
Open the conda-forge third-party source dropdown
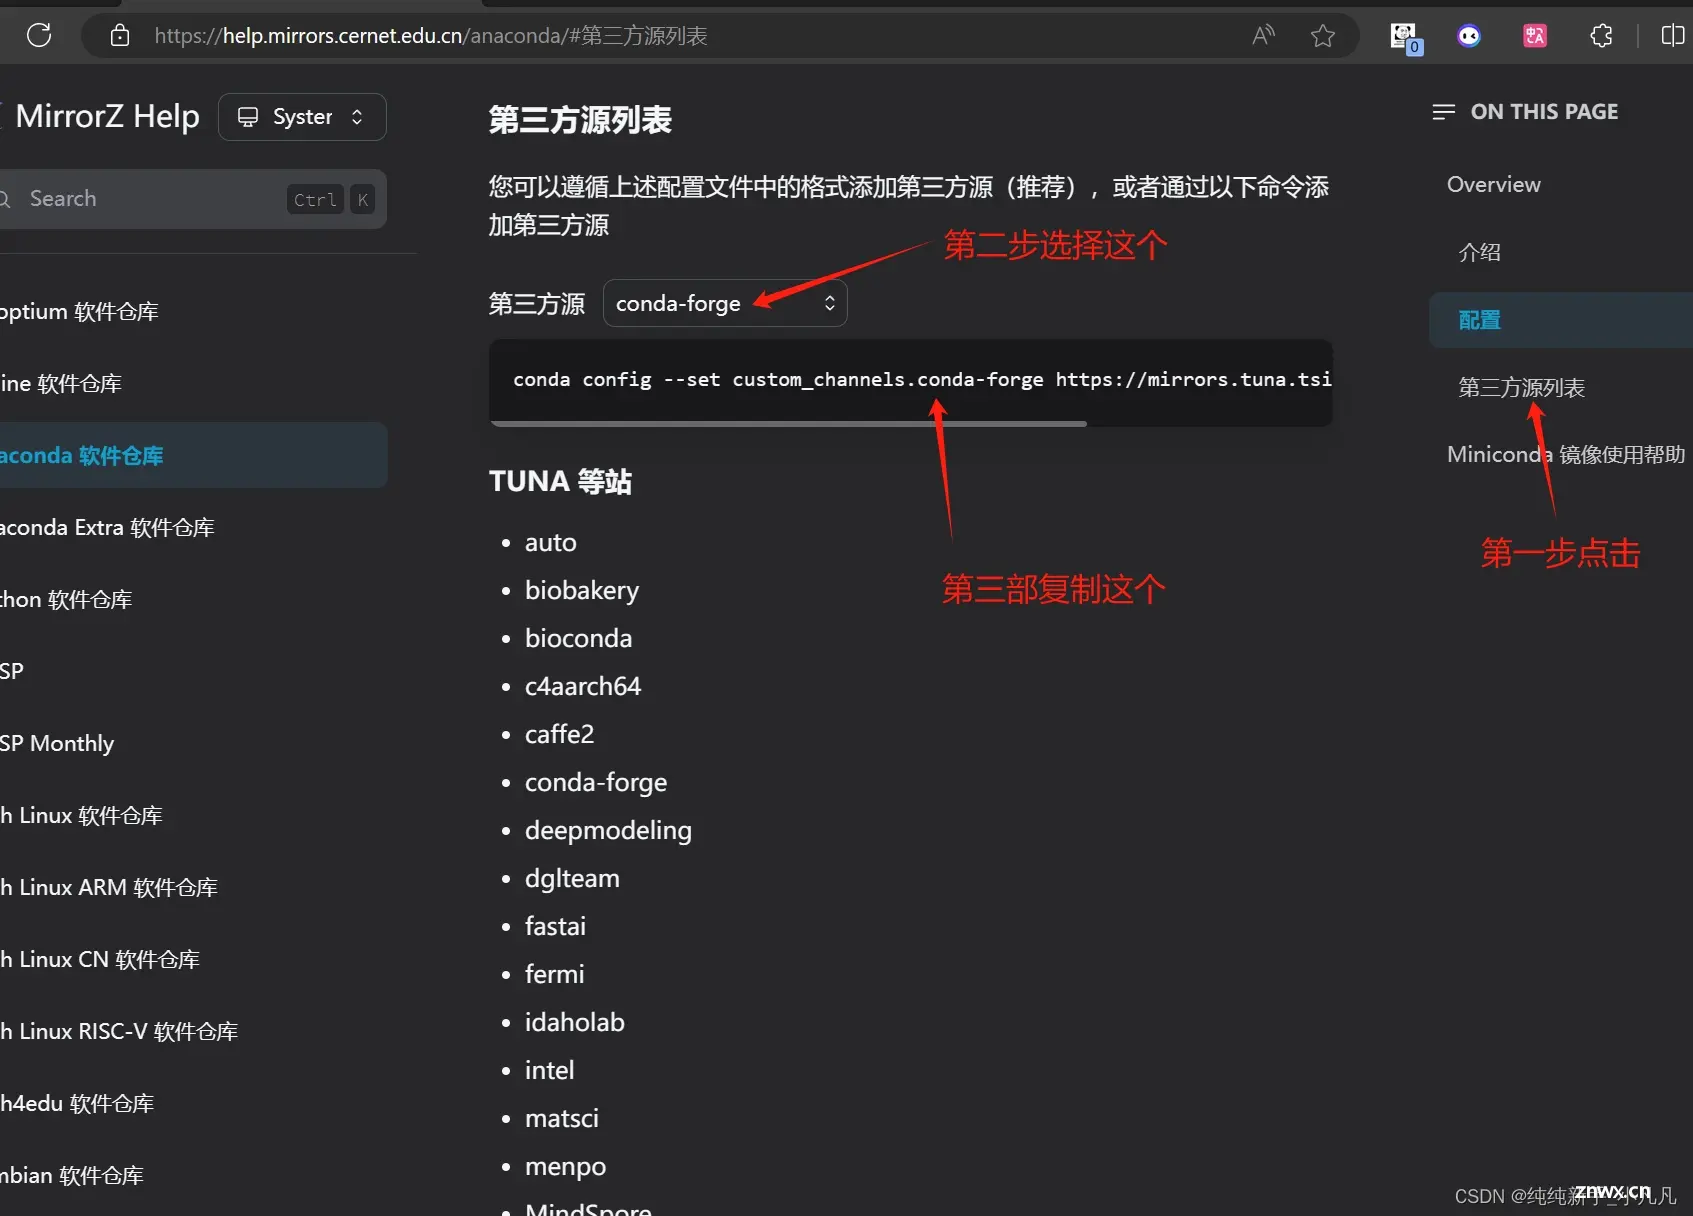tap(725, 303)
